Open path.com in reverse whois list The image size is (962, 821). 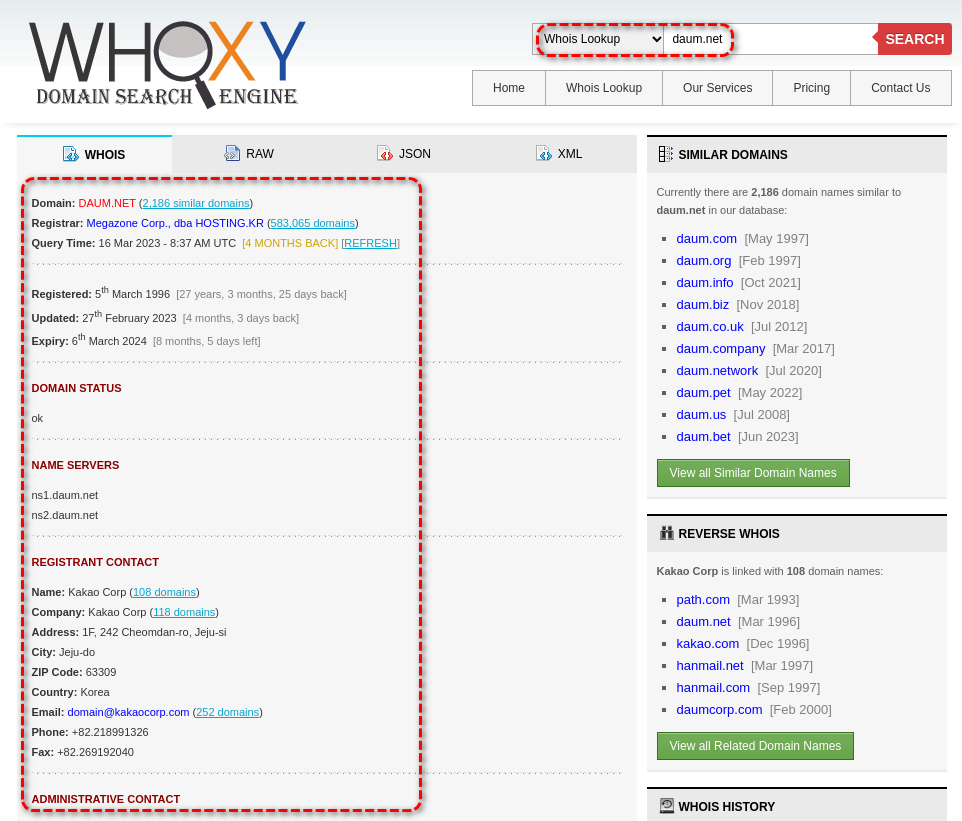[x=703, y=600]
